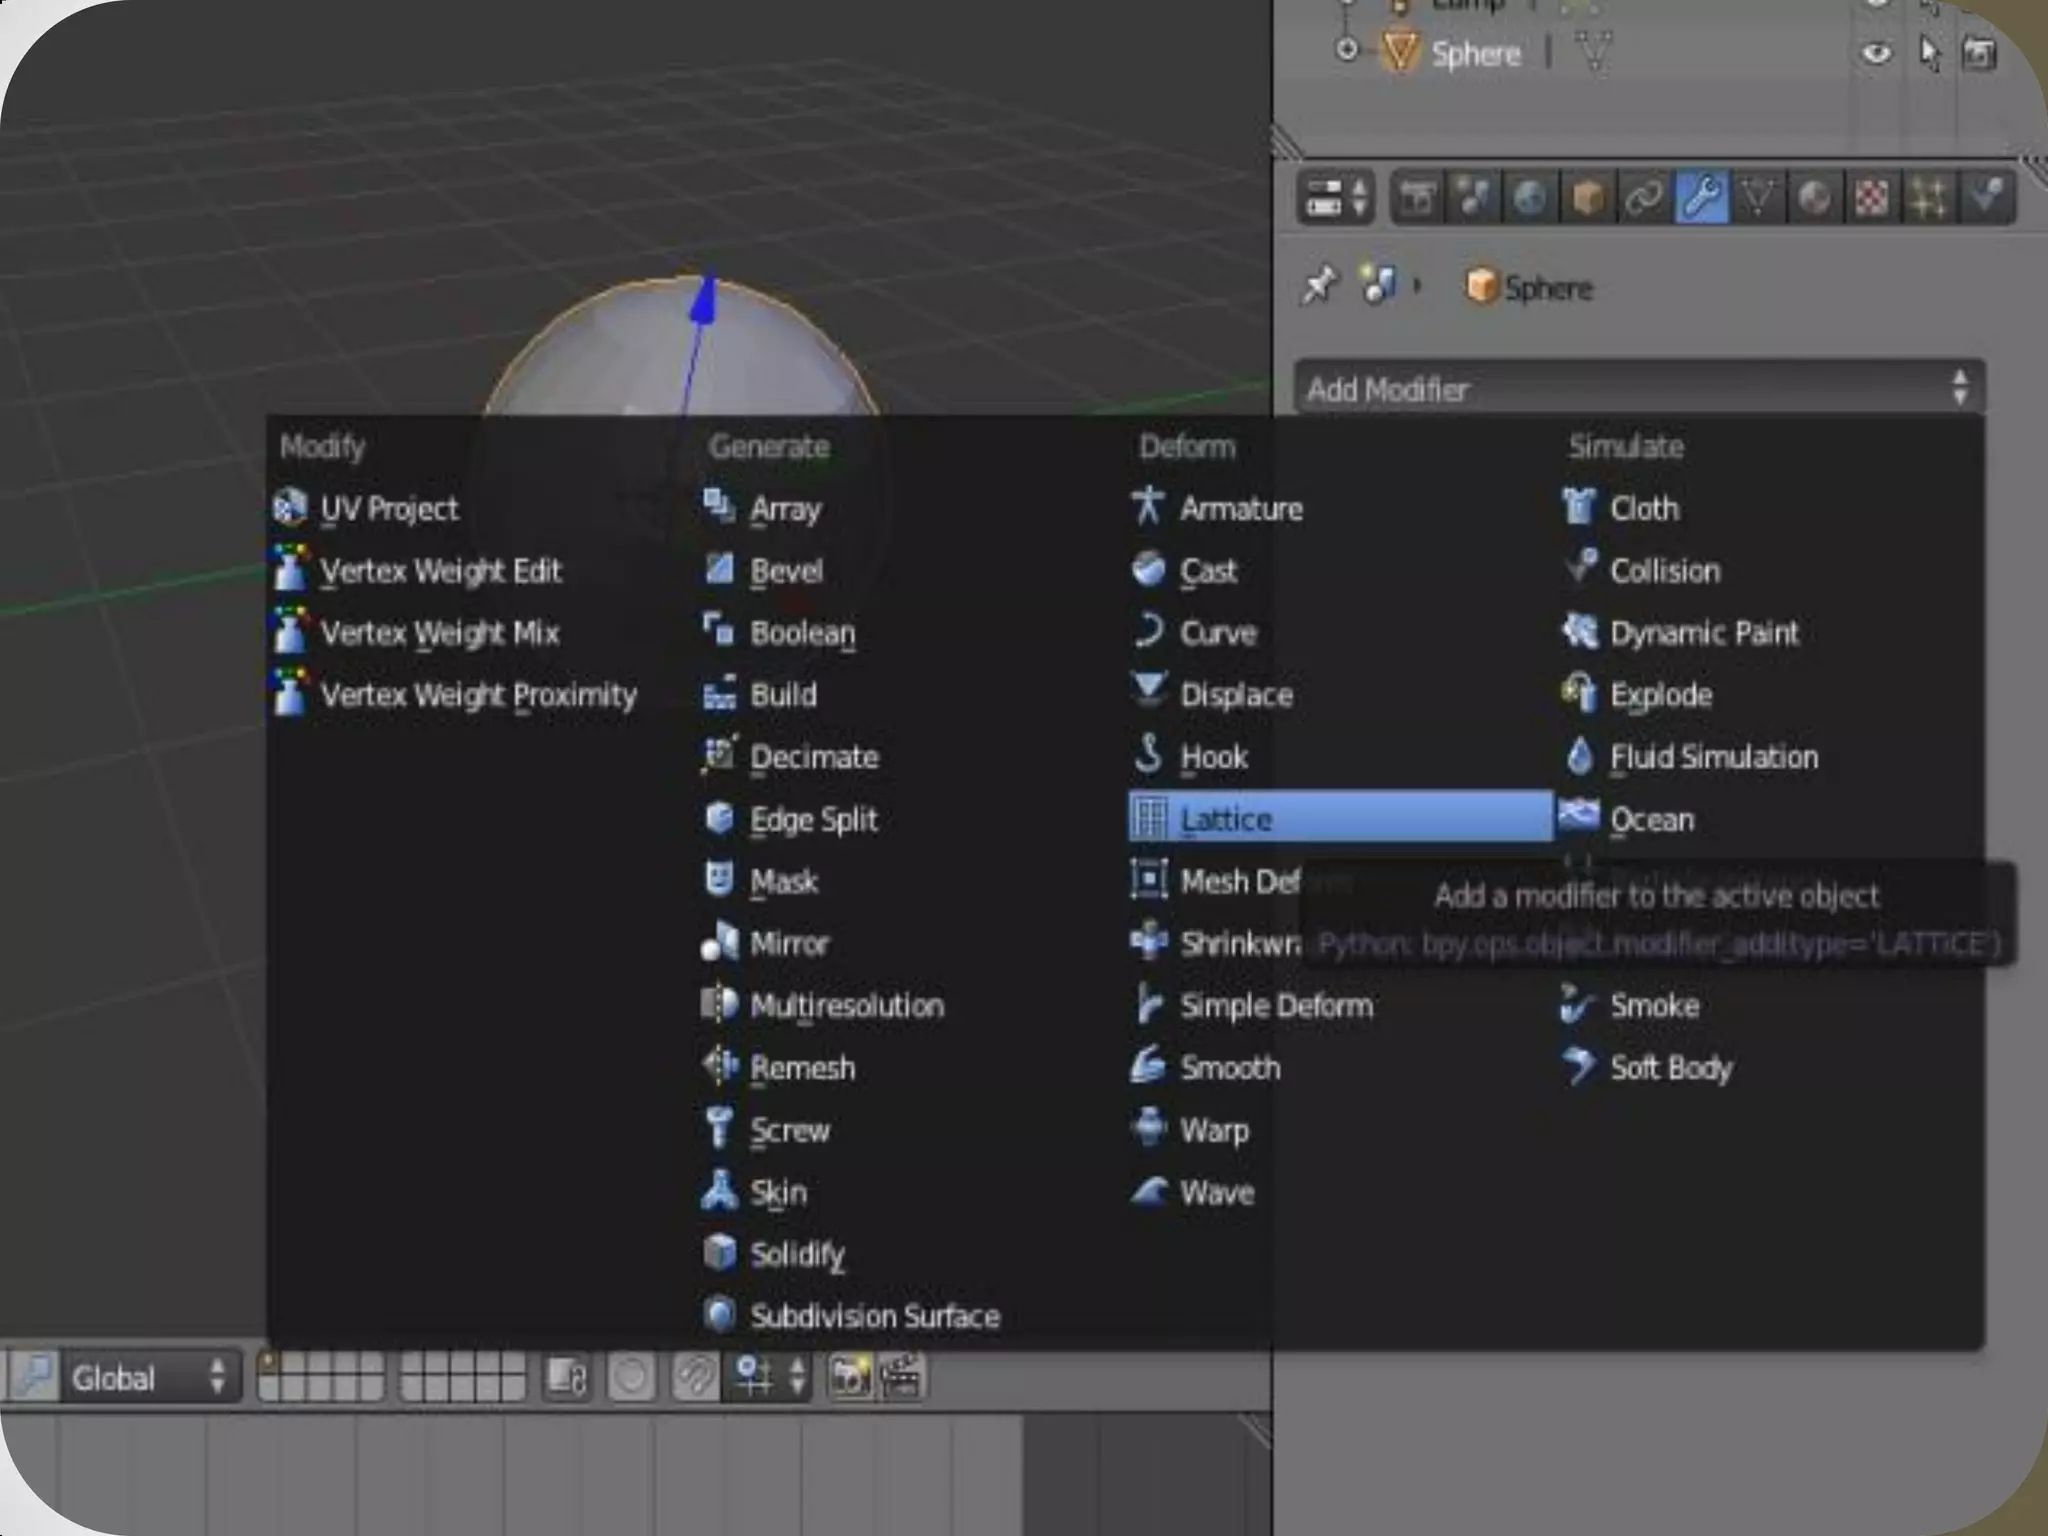This screenshot has height=1536, width=2048.
Task: Click the pin icon in properties header
Action: point(1320,286)
